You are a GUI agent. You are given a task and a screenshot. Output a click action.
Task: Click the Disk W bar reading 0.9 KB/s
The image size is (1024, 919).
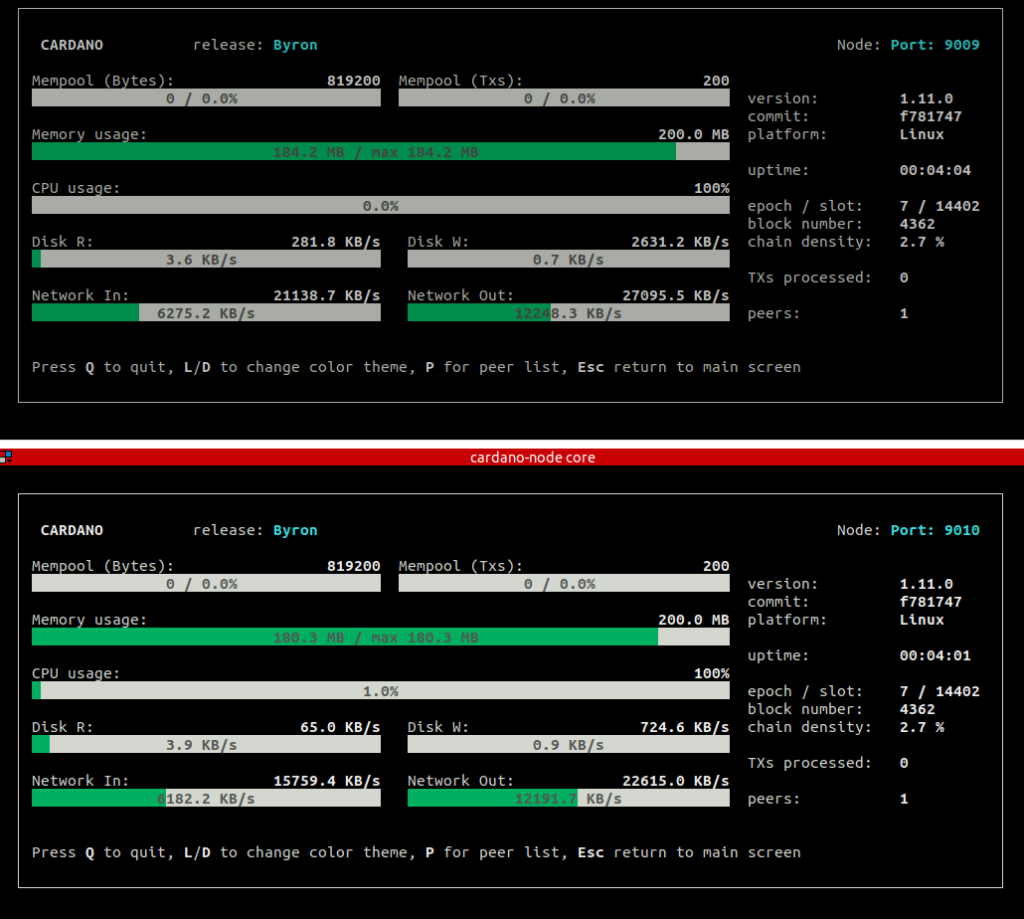click(568, 745)
